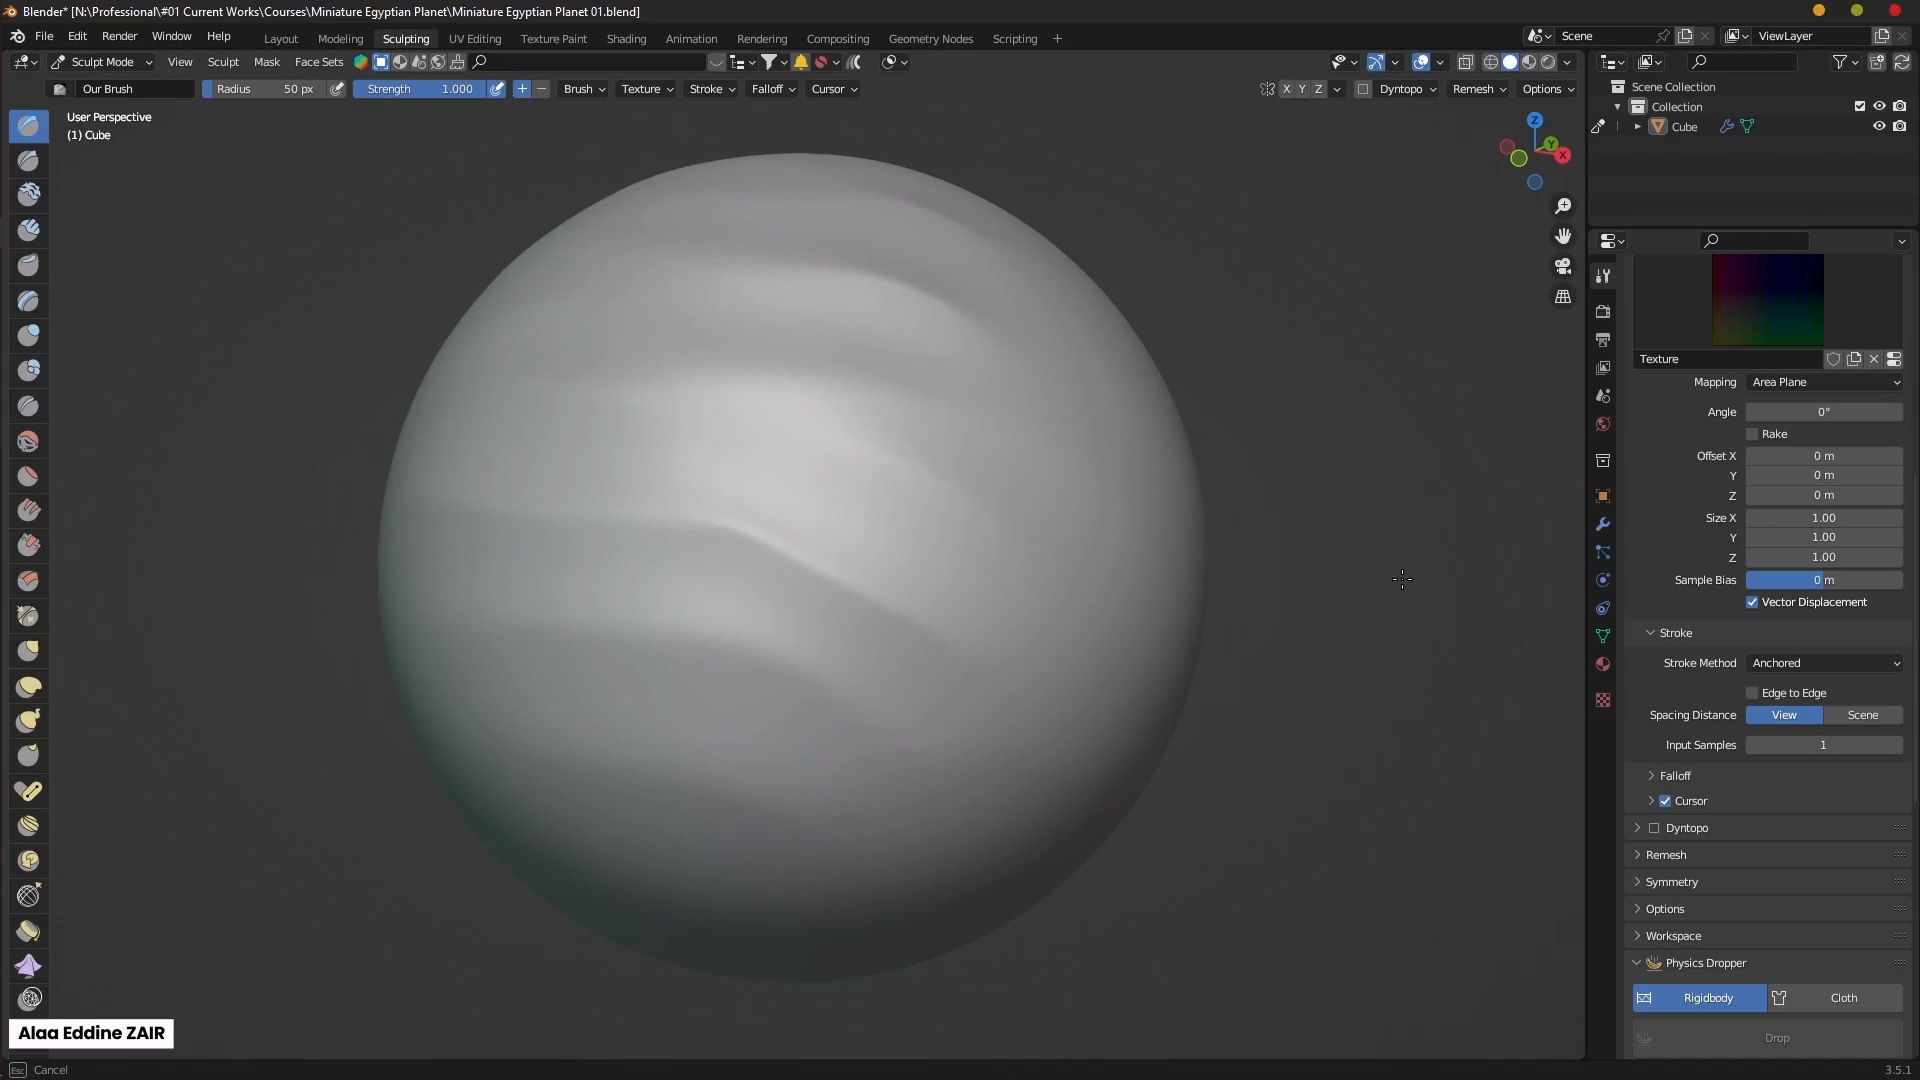Image resolution: width=1920 pixels, height=1080 pixels.
Task: Select the Render properties tab icon
Action: (1604, 311)
